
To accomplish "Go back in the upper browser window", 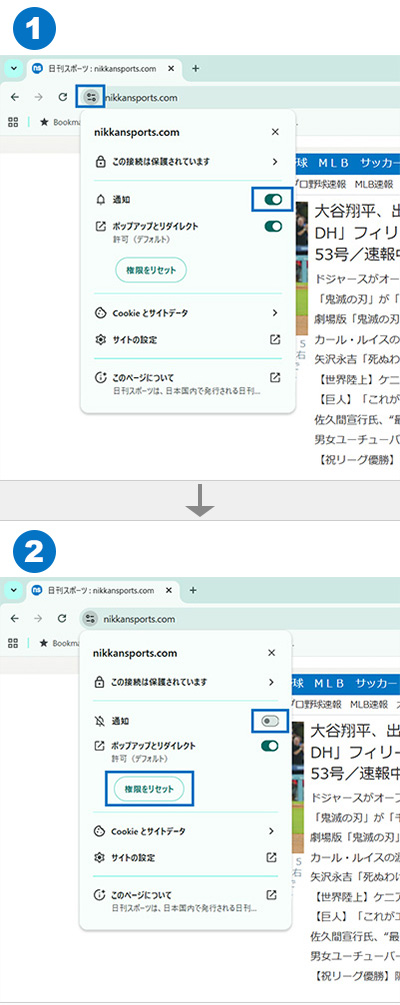I will click(14, 97).
